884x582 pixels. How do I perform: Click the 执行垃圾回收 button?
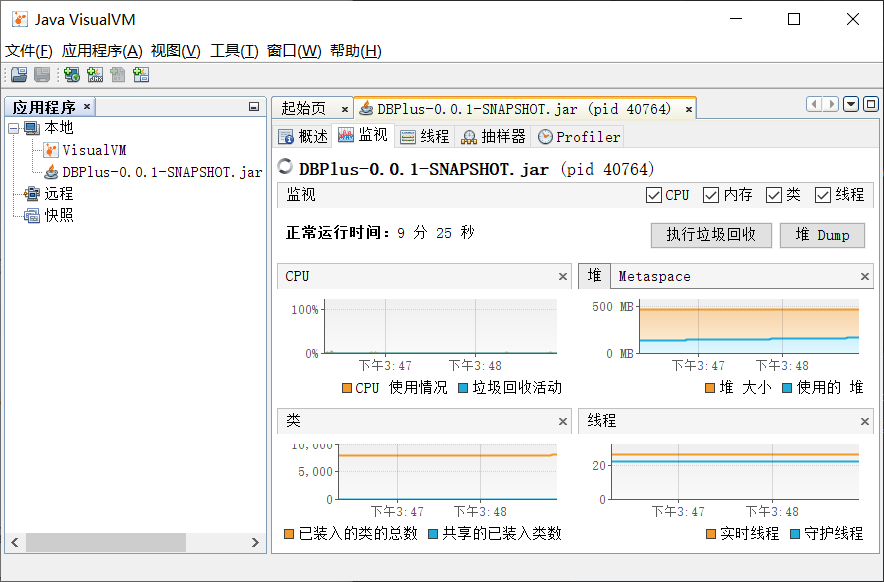coord(711,235)
